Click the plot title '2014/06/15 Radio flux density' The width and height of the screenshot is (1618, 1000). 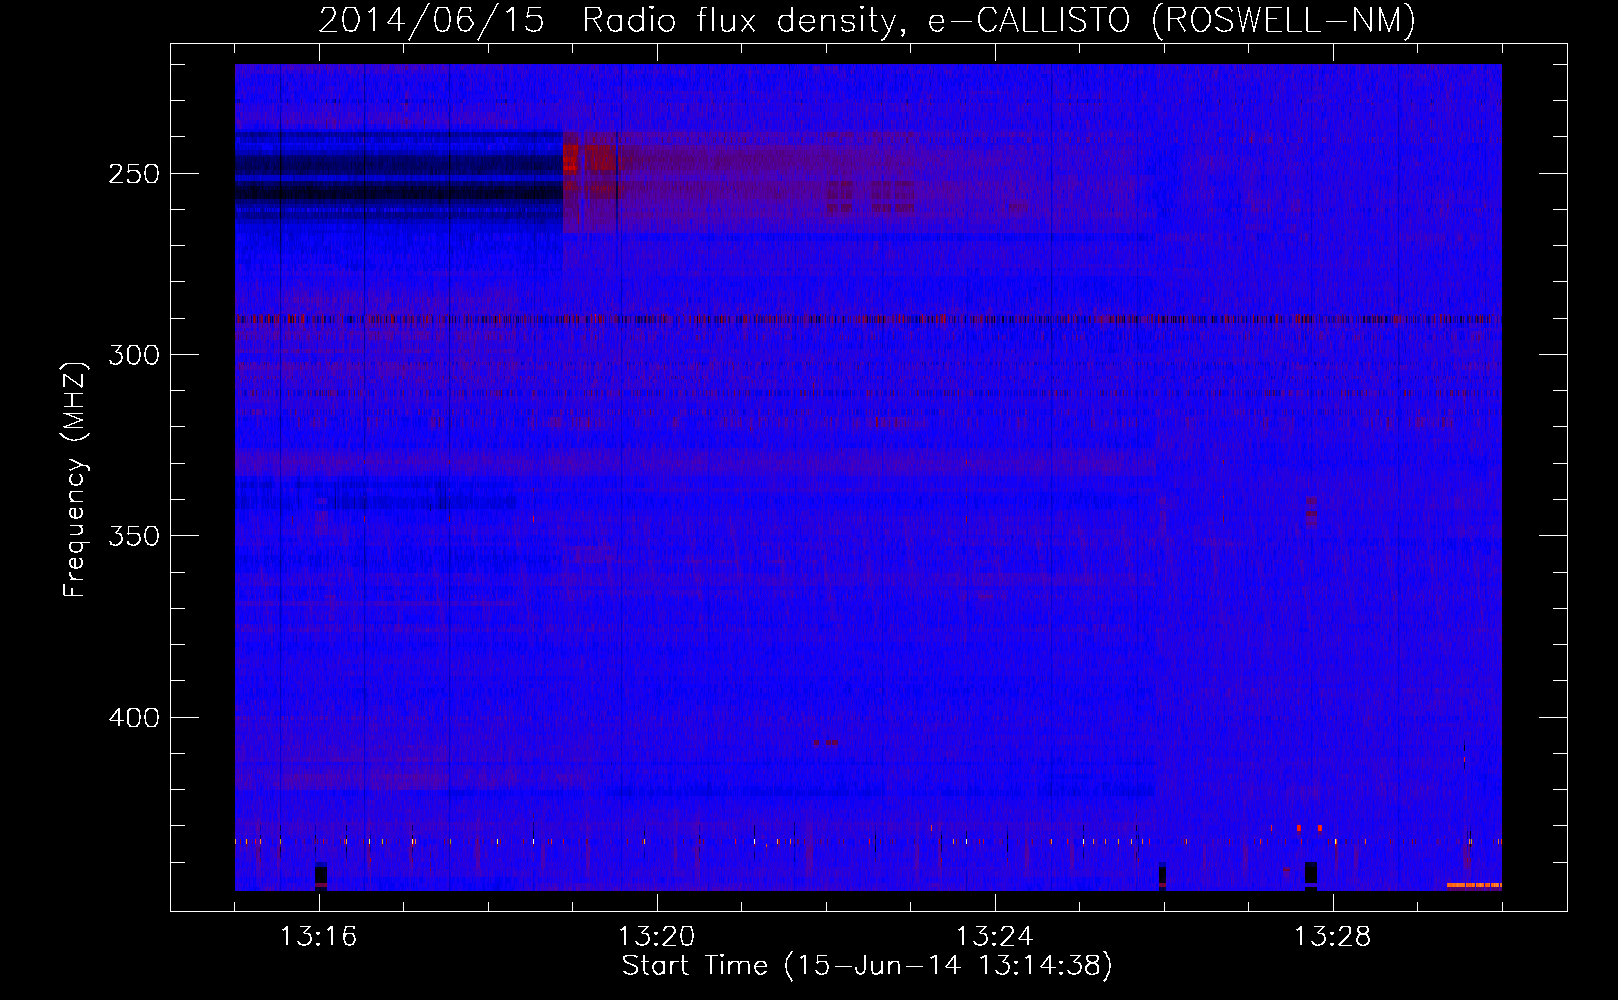pyautogui.click(x=613, y=20)
